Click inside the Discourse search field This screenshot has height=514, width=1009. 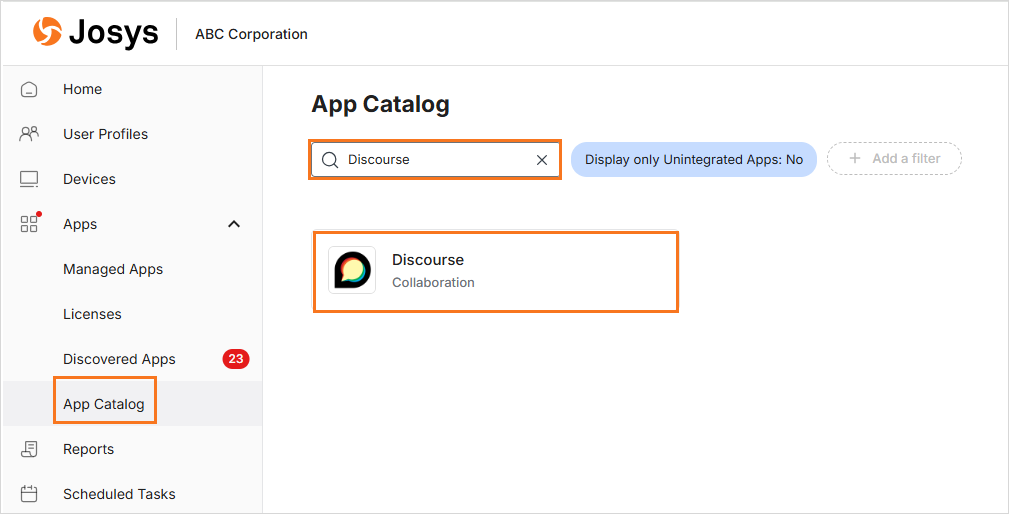click(x=435, y=160)
